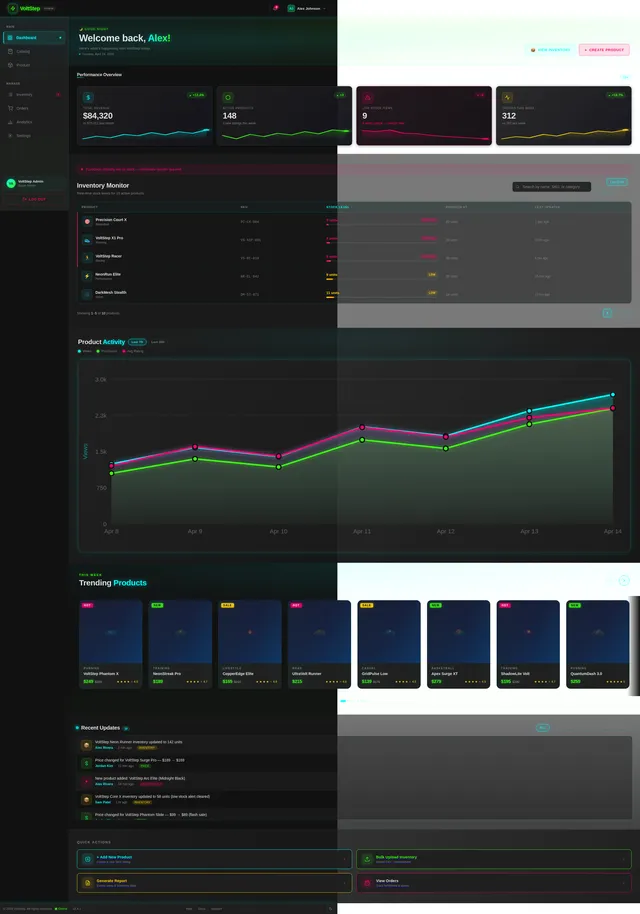Select the Last 30d chart range chip
Image resolution: width=640 pixels, height=914 pixels.
click(158, 342)
